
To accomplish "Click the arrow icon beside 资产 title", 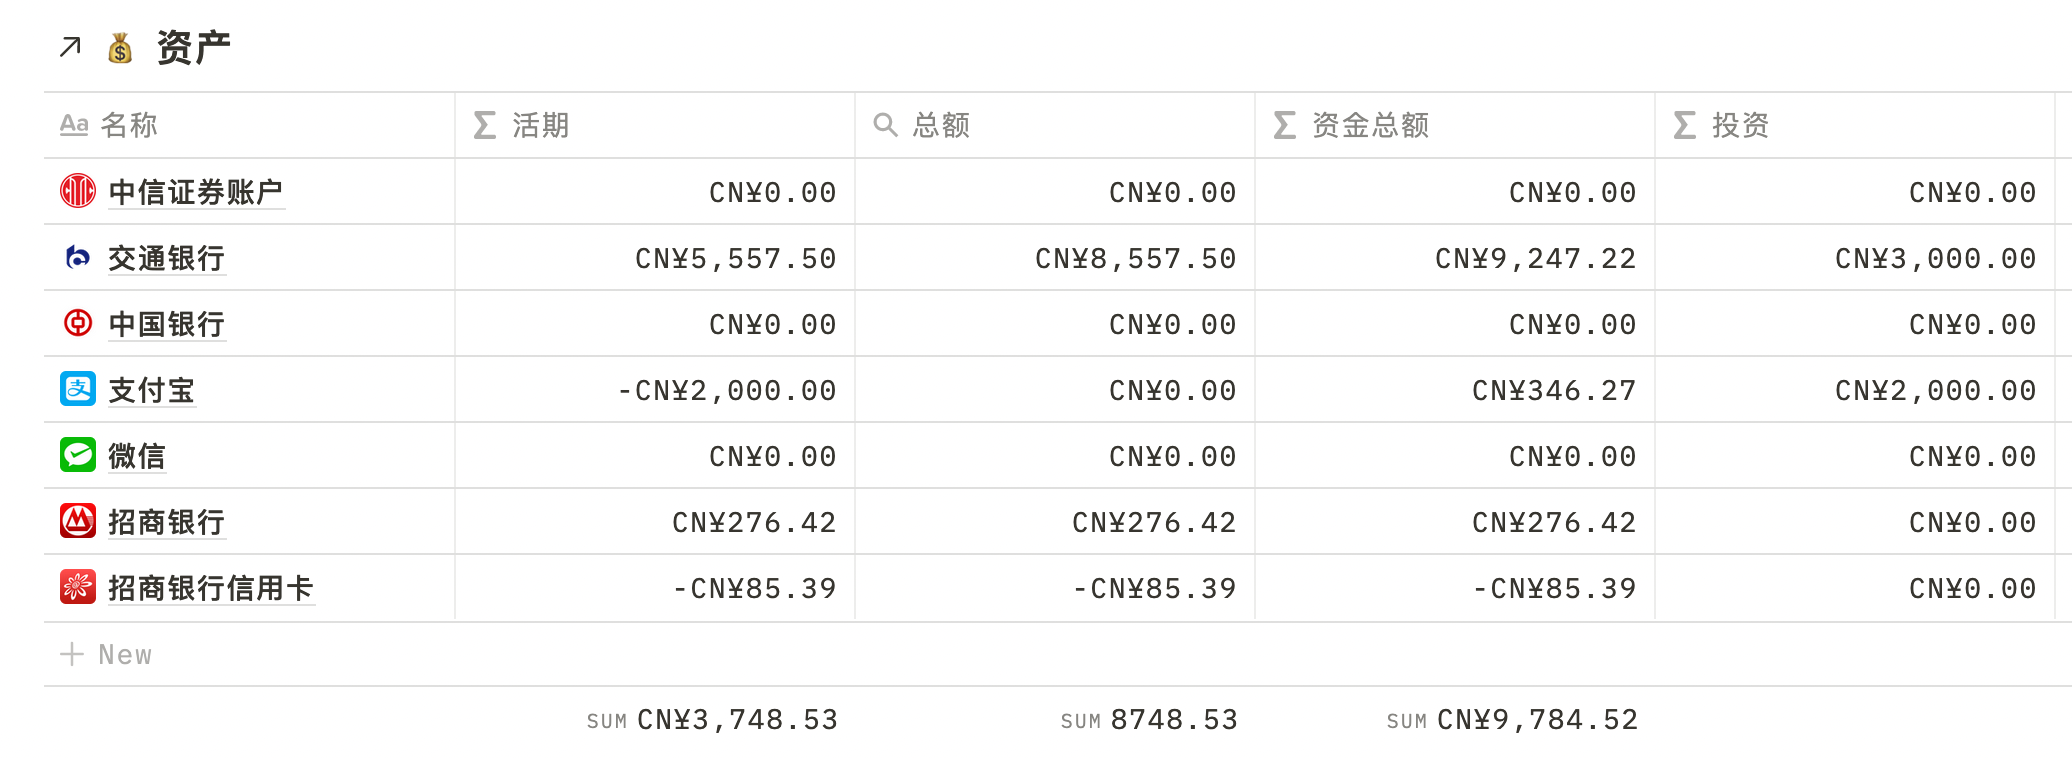I will point(70,47).
